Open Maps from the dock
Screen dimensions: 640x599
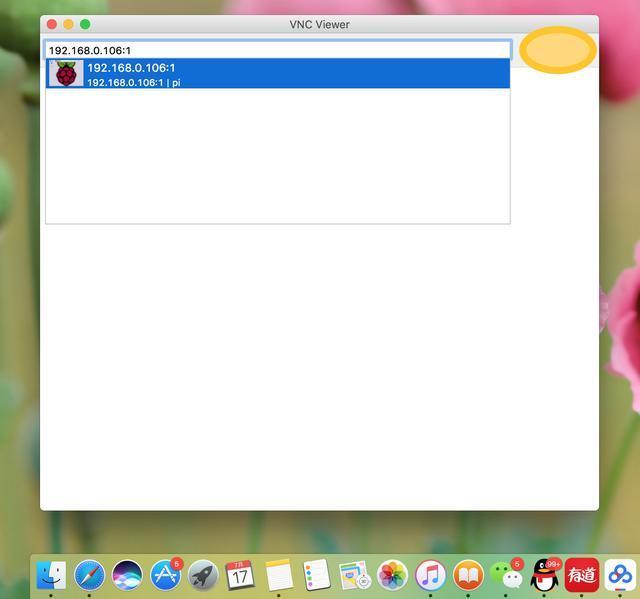tap(354, 575)
